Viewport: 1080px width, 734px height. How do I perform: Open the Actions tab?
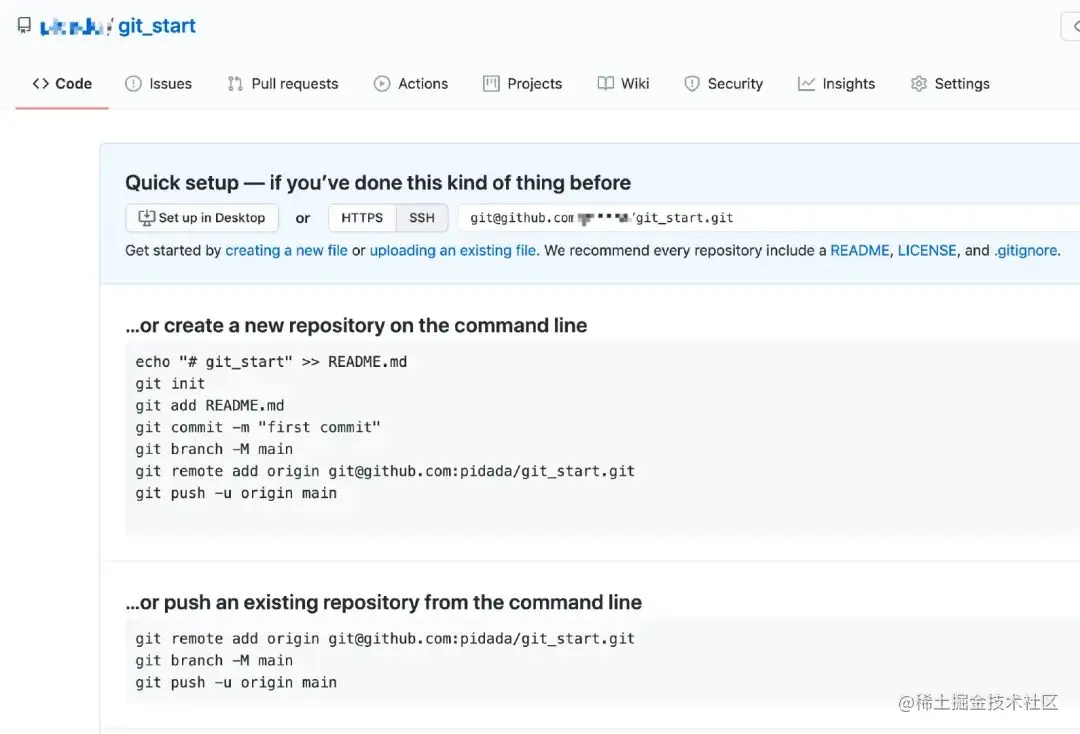click(x=411, y=83)
